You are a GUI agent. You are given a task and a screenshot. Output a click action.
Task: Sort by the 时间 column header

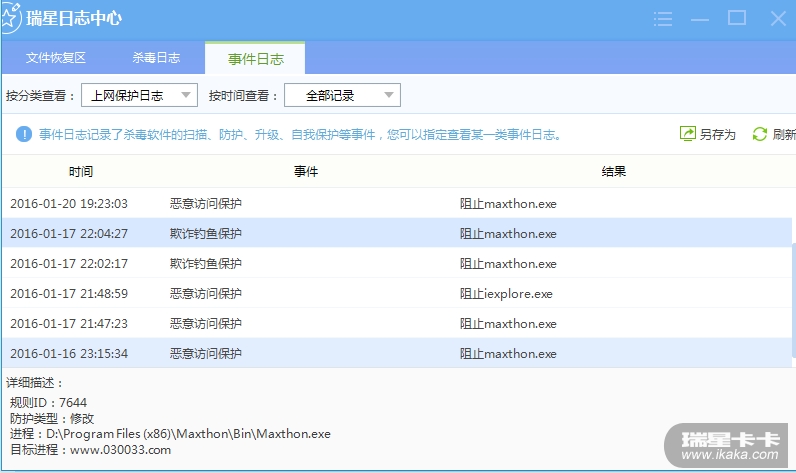click(81, 172)
